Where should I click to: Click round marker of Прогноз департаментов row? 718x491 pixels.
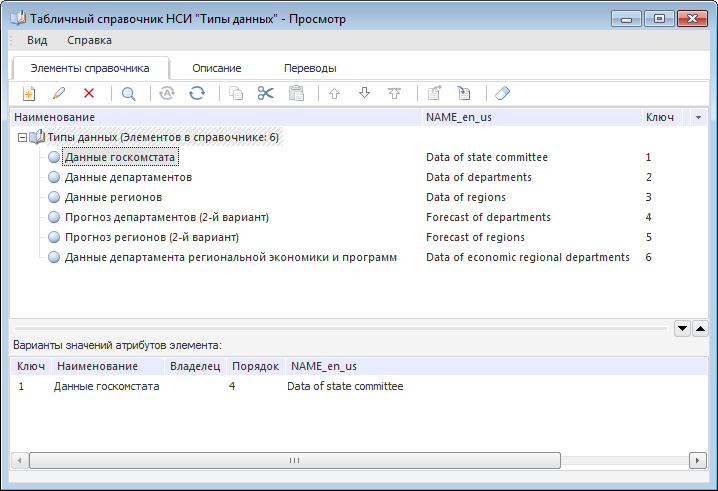pos(54,217)
